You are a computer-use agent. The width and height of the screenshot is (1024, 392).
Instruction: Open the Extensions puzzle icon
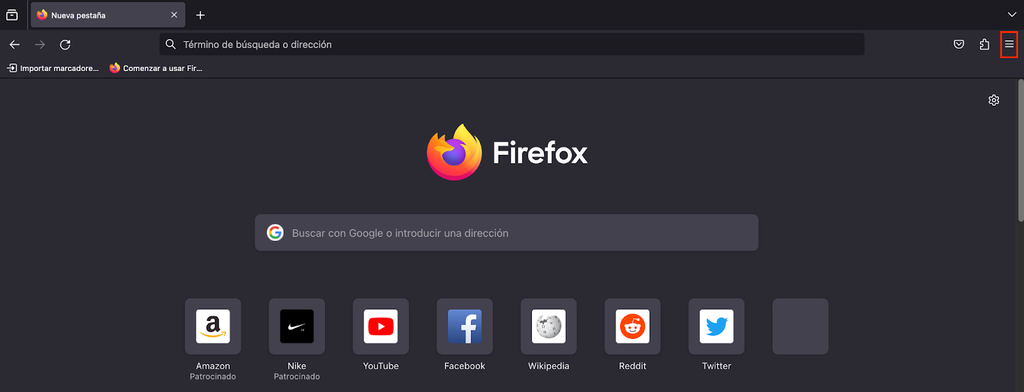984,44
